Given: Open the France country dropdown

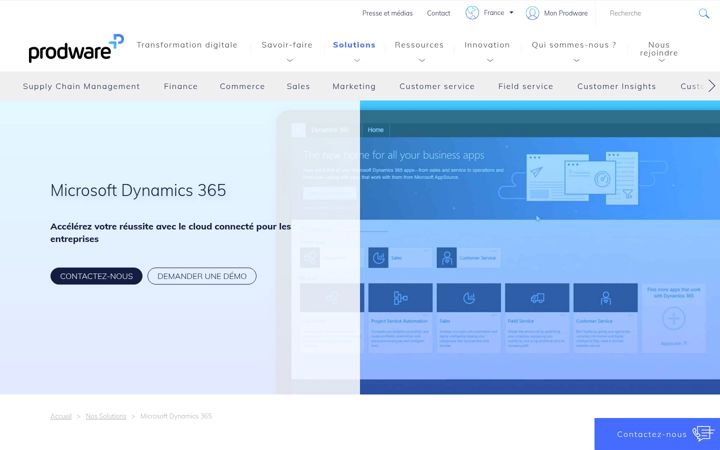Looking at the screenshot, I should tap(498, 13).
